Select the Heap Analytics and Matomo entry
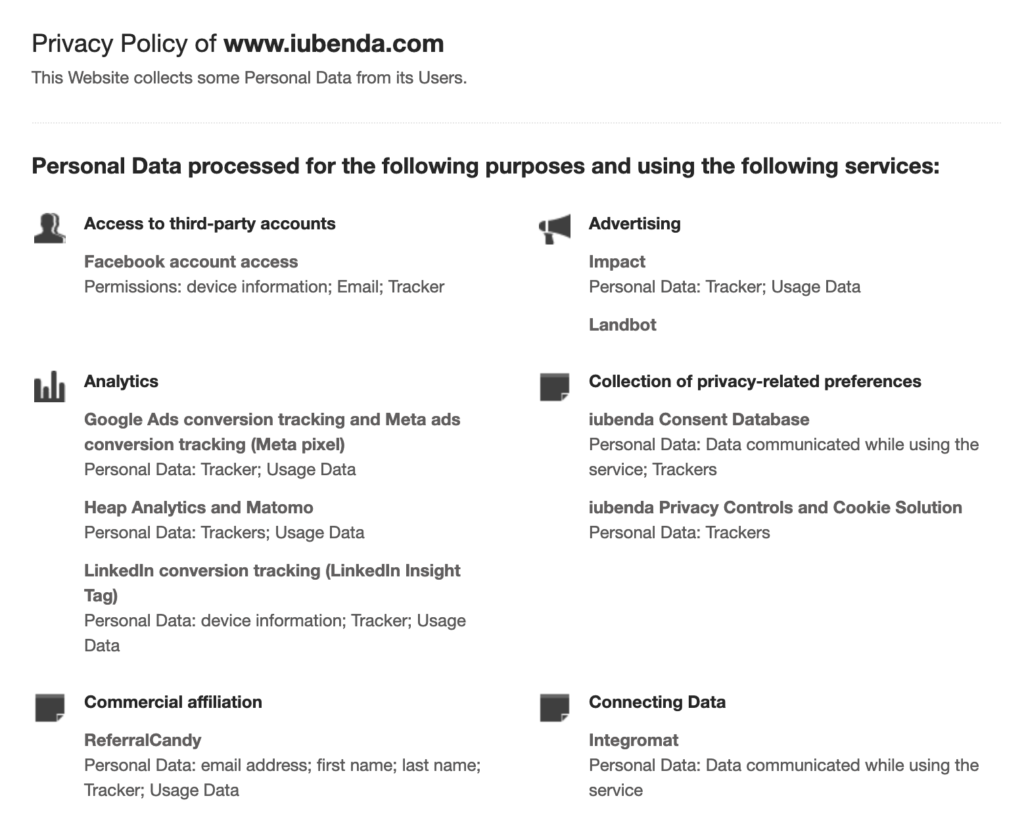1024x815 pixels. pos(198,508)
